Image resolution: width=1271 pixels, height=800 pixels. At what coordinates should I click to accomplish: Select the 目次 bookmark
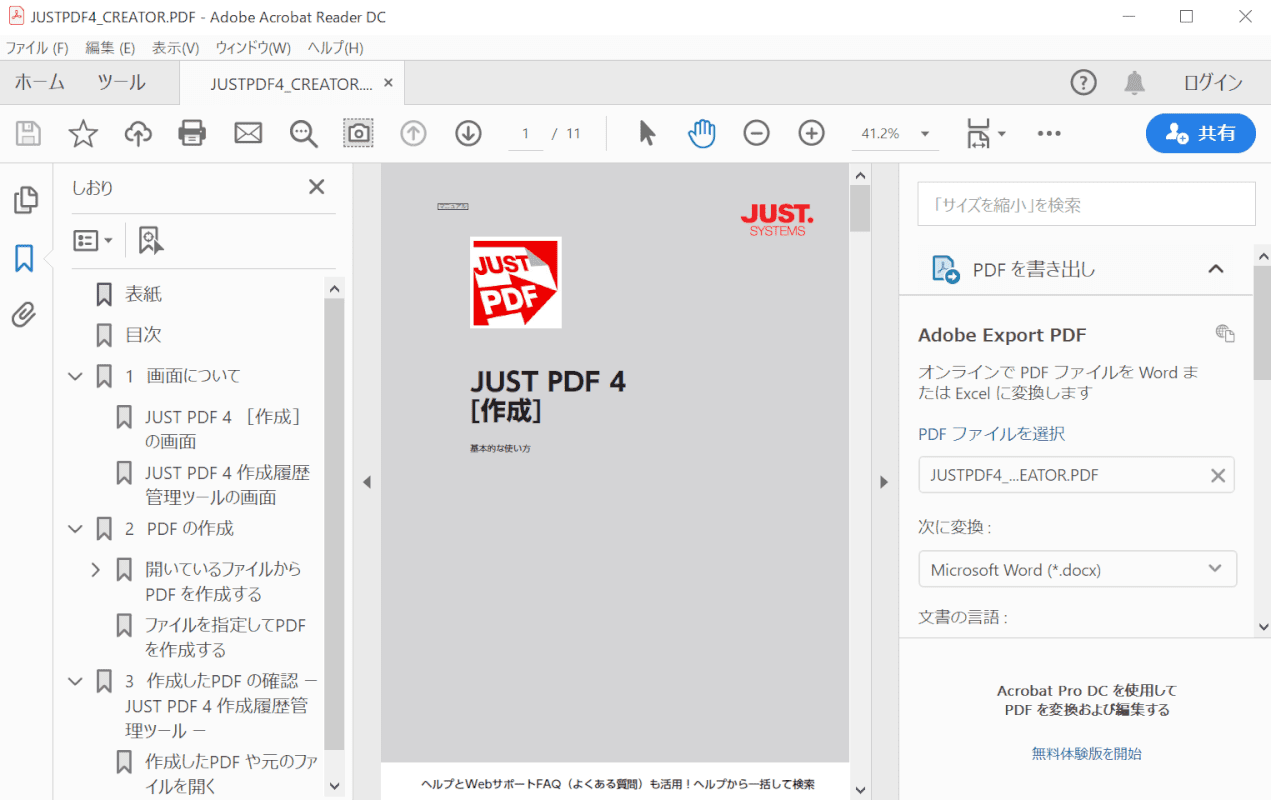[x=142, y=335]
